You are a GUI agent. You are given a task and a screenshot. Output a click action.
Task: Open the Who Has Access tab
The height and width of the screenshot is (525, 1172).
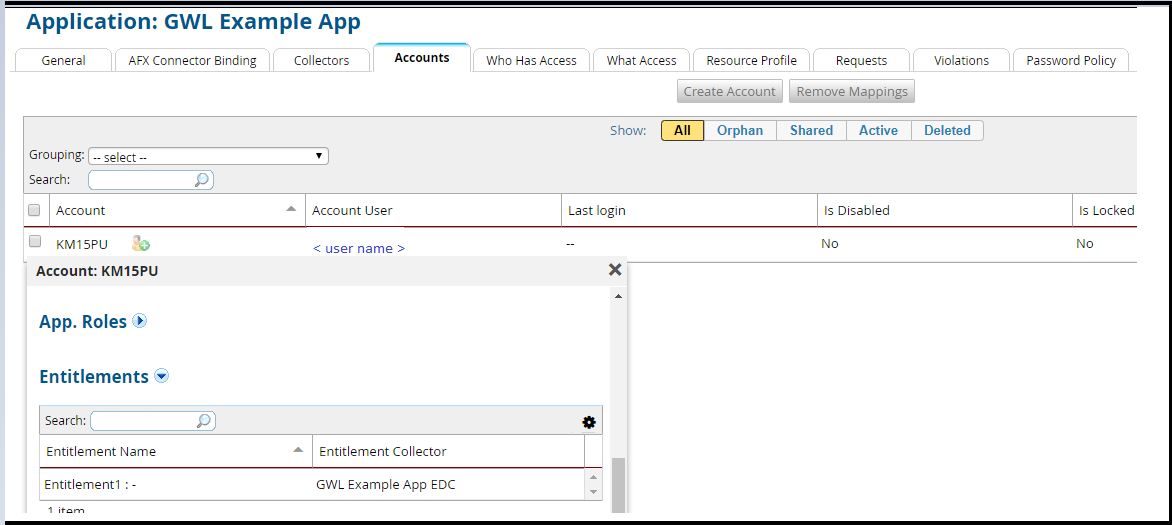pyautogui.click(x=531, y=61)
